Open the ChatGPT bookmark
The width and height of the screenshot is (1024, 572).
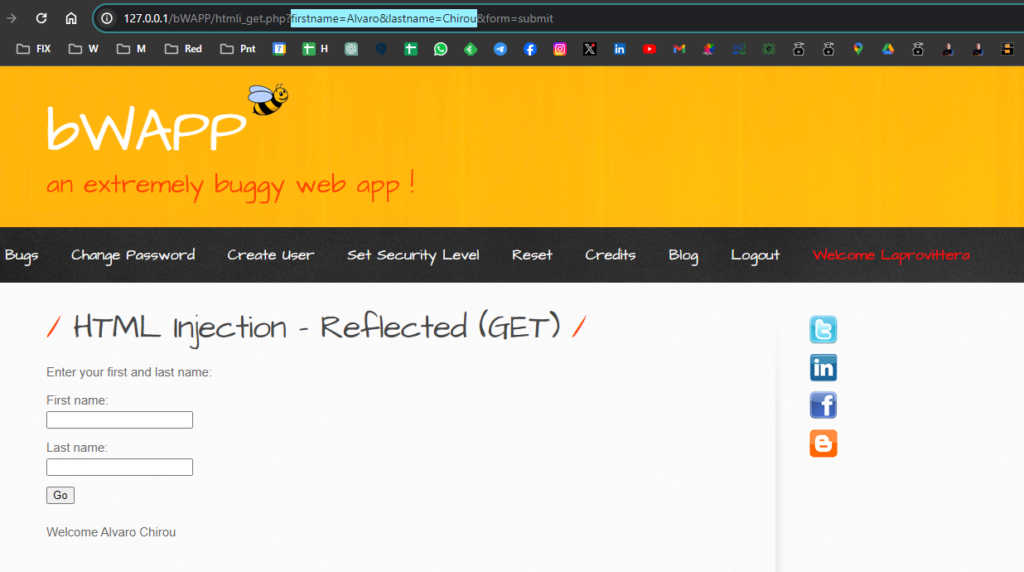(351, 49)
